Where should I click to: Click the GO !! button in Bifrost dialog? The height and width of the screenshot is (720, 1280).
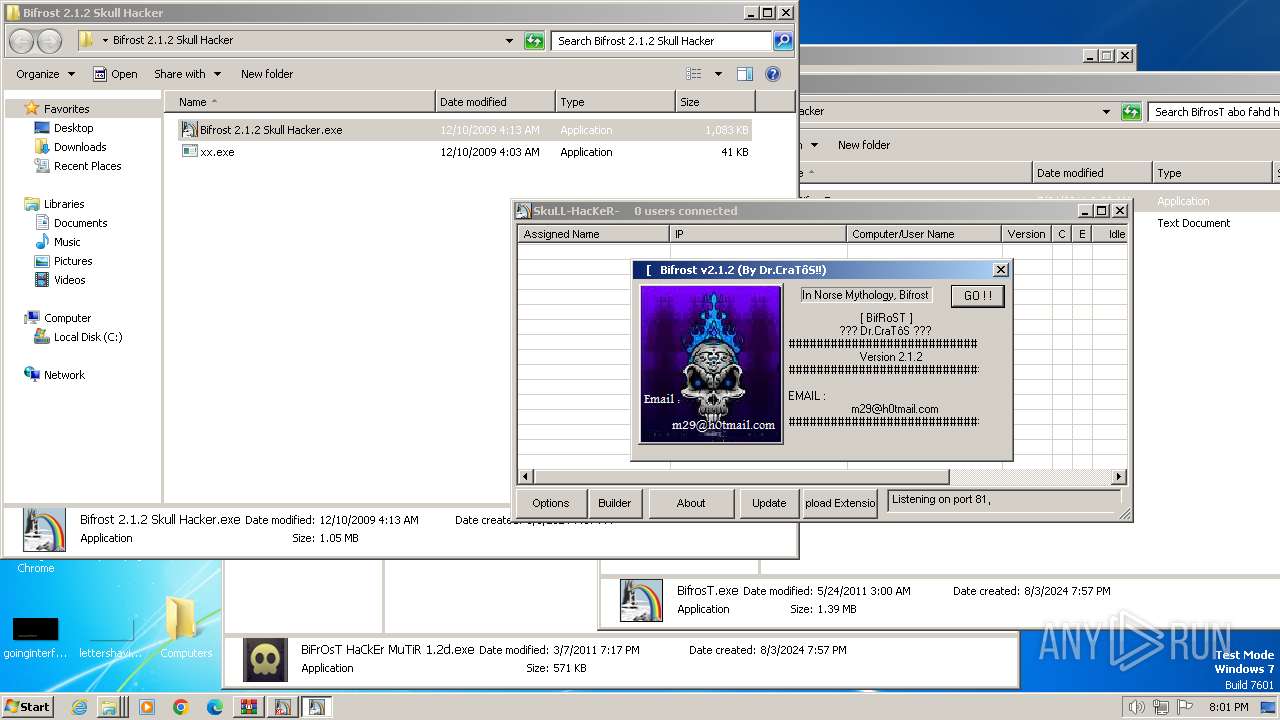[x=977, y=296]
